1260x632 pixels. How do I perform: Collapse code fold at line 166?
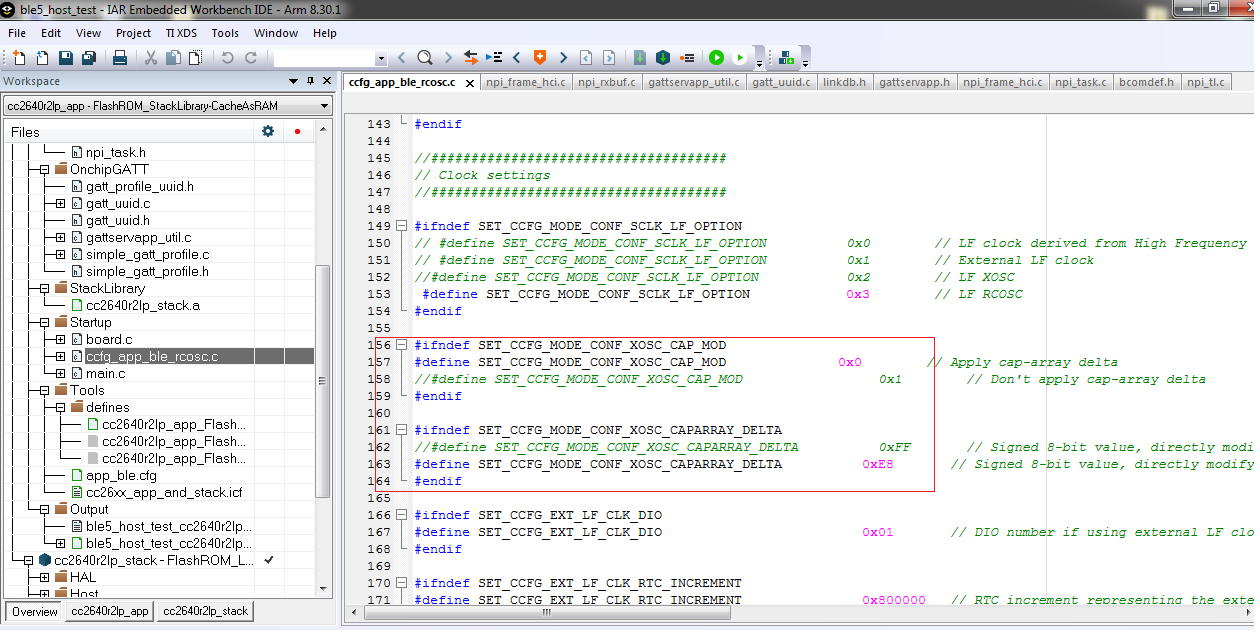pyautogui.click(x=402, y=515)
